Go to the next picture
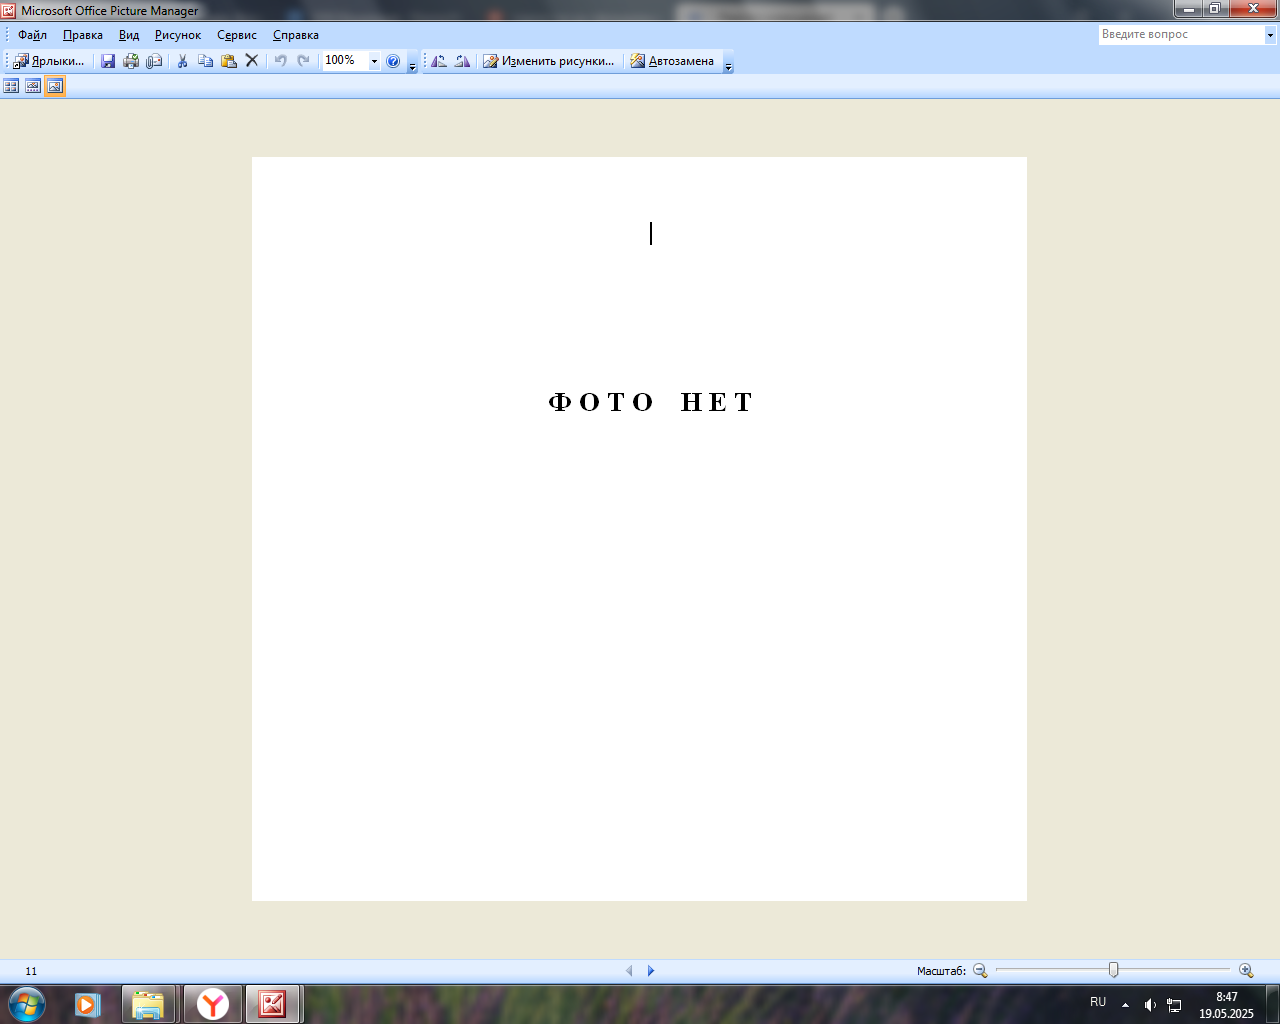This screenshot has height=1024, width=1280. coord(651,971)
